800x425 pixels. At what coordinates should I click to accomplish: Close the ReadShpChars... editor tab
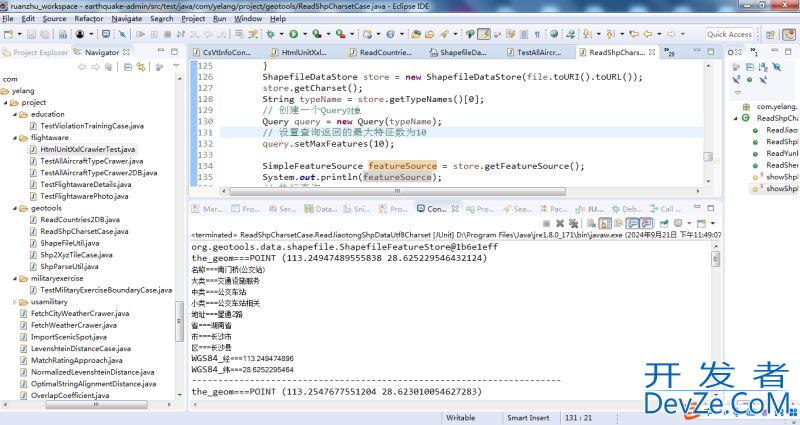point(652,52)
